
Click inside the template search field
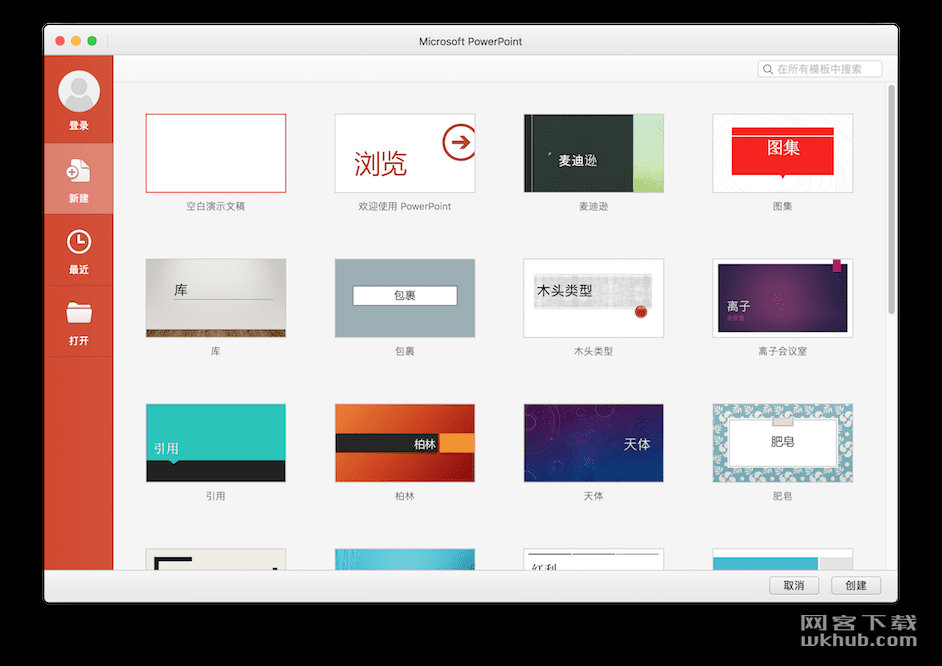click(x=819, y=69)
